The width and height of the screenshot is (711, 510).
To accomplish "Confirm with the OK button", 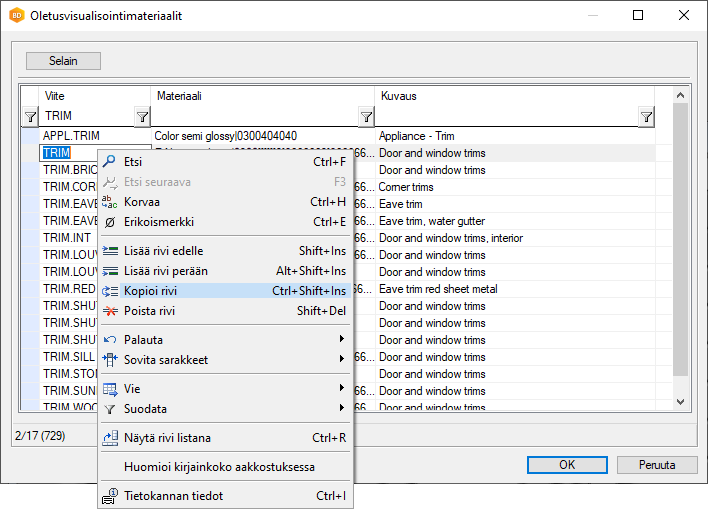I will click(567, 465).
